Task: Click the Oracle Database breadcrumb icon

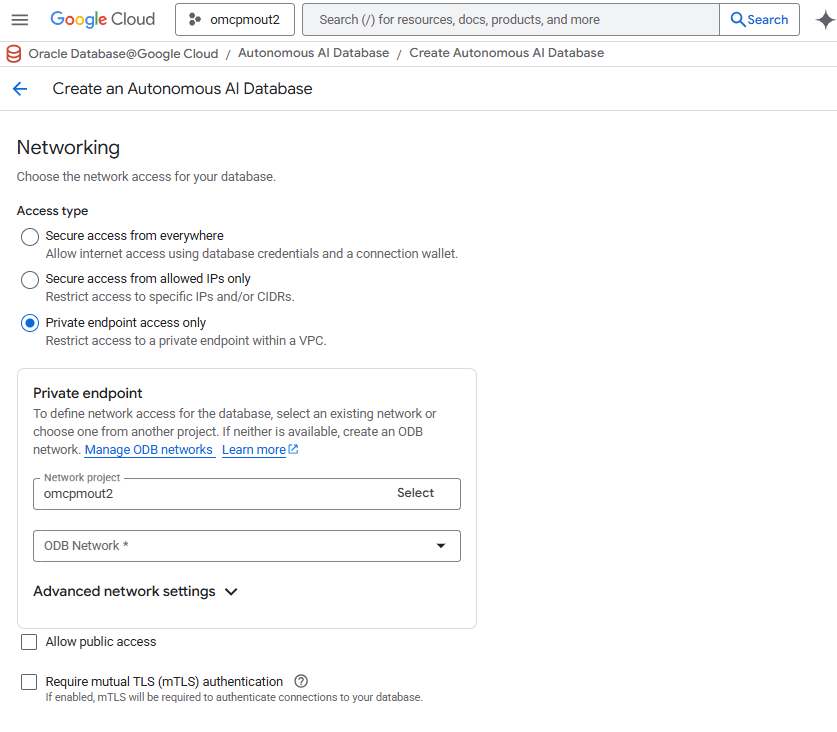Action: [12, 53]
